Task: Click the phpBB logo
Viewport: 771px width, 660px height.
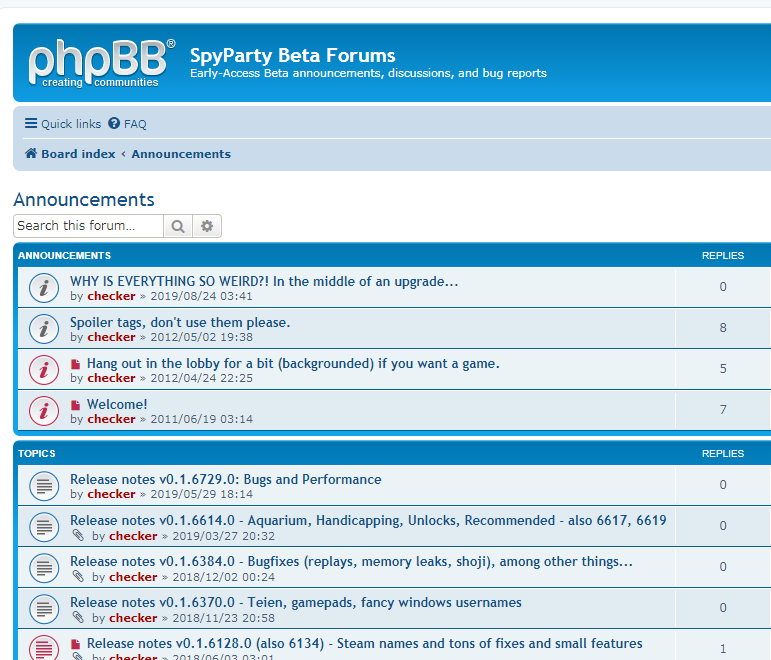Action: [101, 63]
